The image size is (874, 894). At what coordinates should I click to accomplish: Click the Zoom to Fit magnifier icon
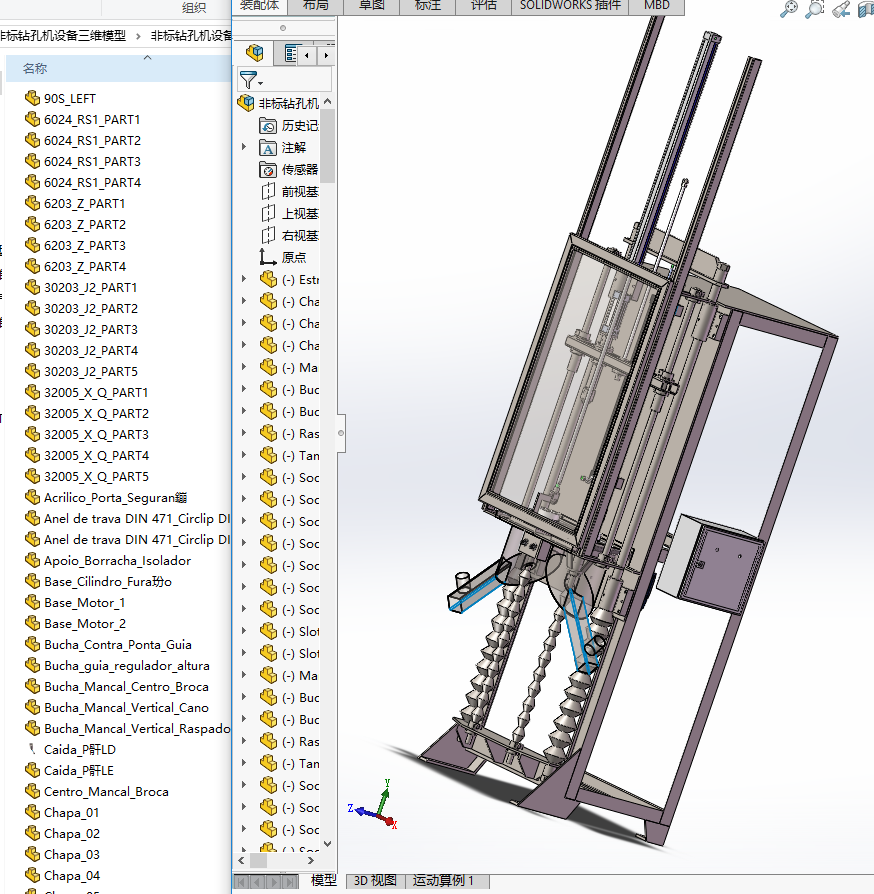click(x=790, y=9)
